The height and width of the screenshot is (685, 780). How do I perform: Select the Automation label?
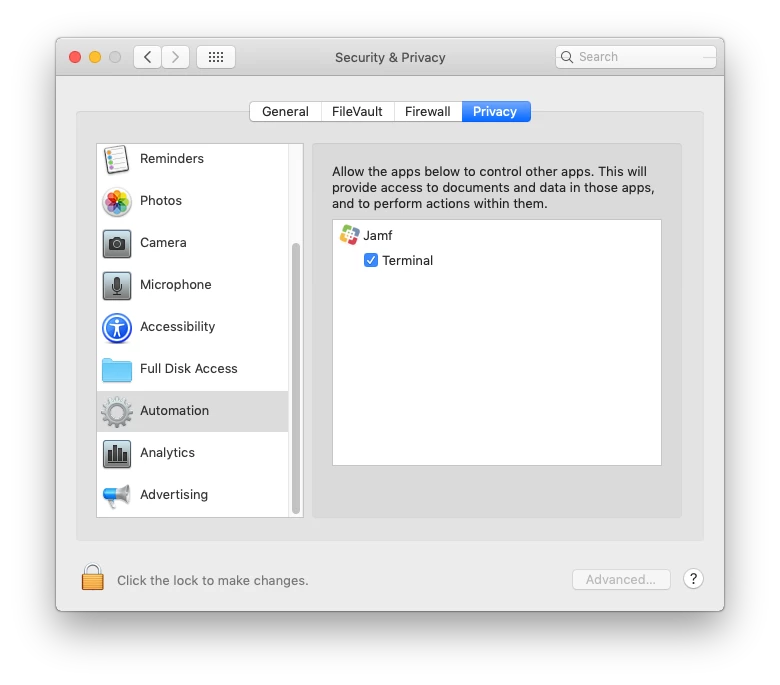[174, 411]
